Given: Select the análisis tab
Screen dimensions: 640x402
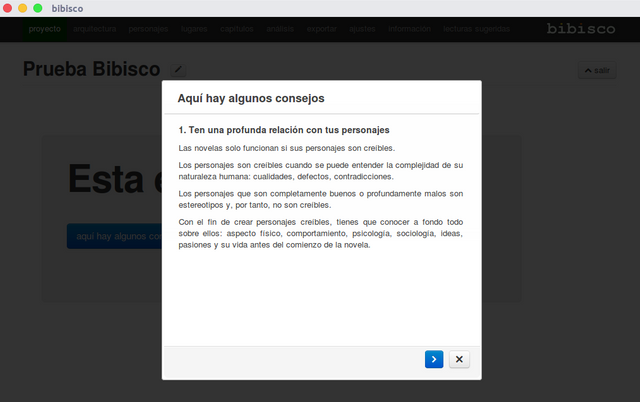Looking at the screenshot, I should click(x=280, y=29).
